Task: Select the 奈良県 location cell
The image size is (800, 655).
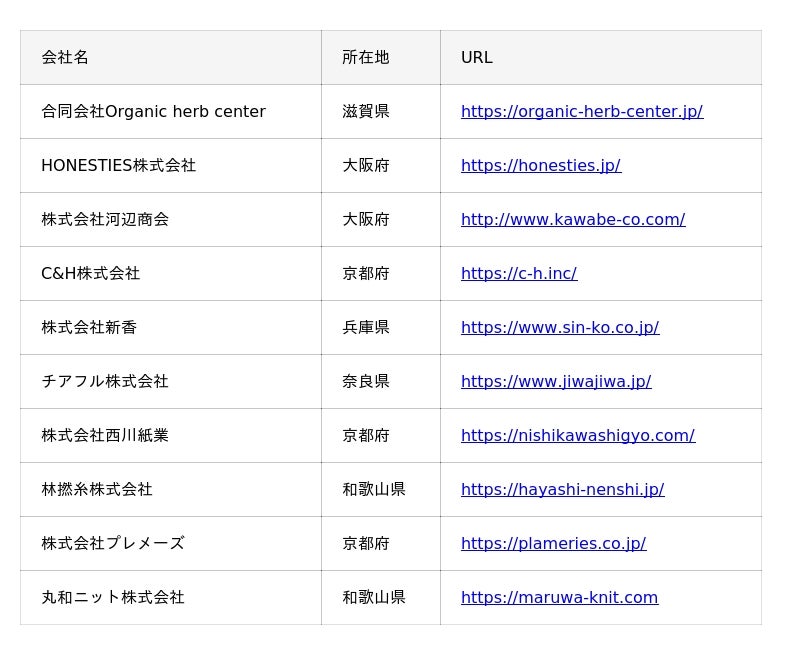Action: 365,382
